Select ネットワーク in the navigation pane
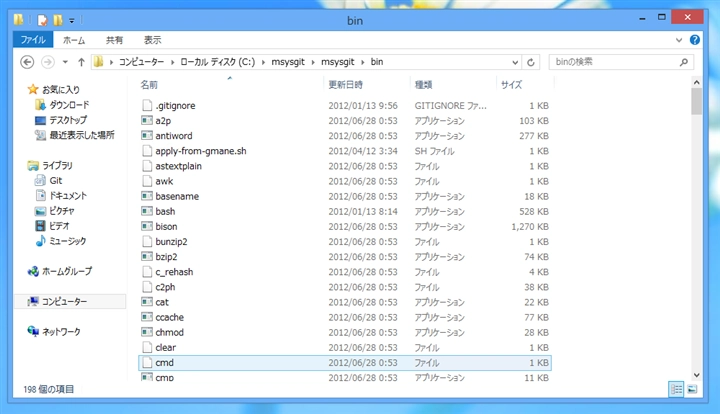Image resolution: width=720 pixels, height=414 pixels. coord(61,332)
